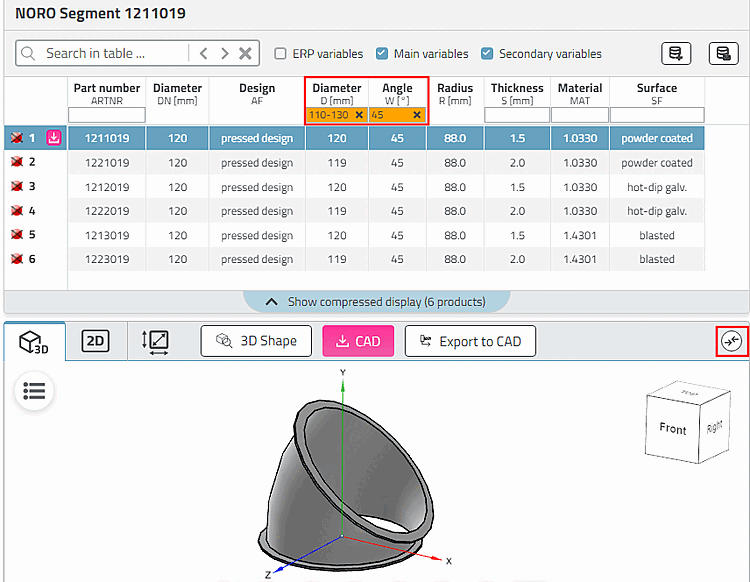This screenshot has width=750, height=582.
Task: Click the crossed-out icon in row 3
Action: pos(17,186)
